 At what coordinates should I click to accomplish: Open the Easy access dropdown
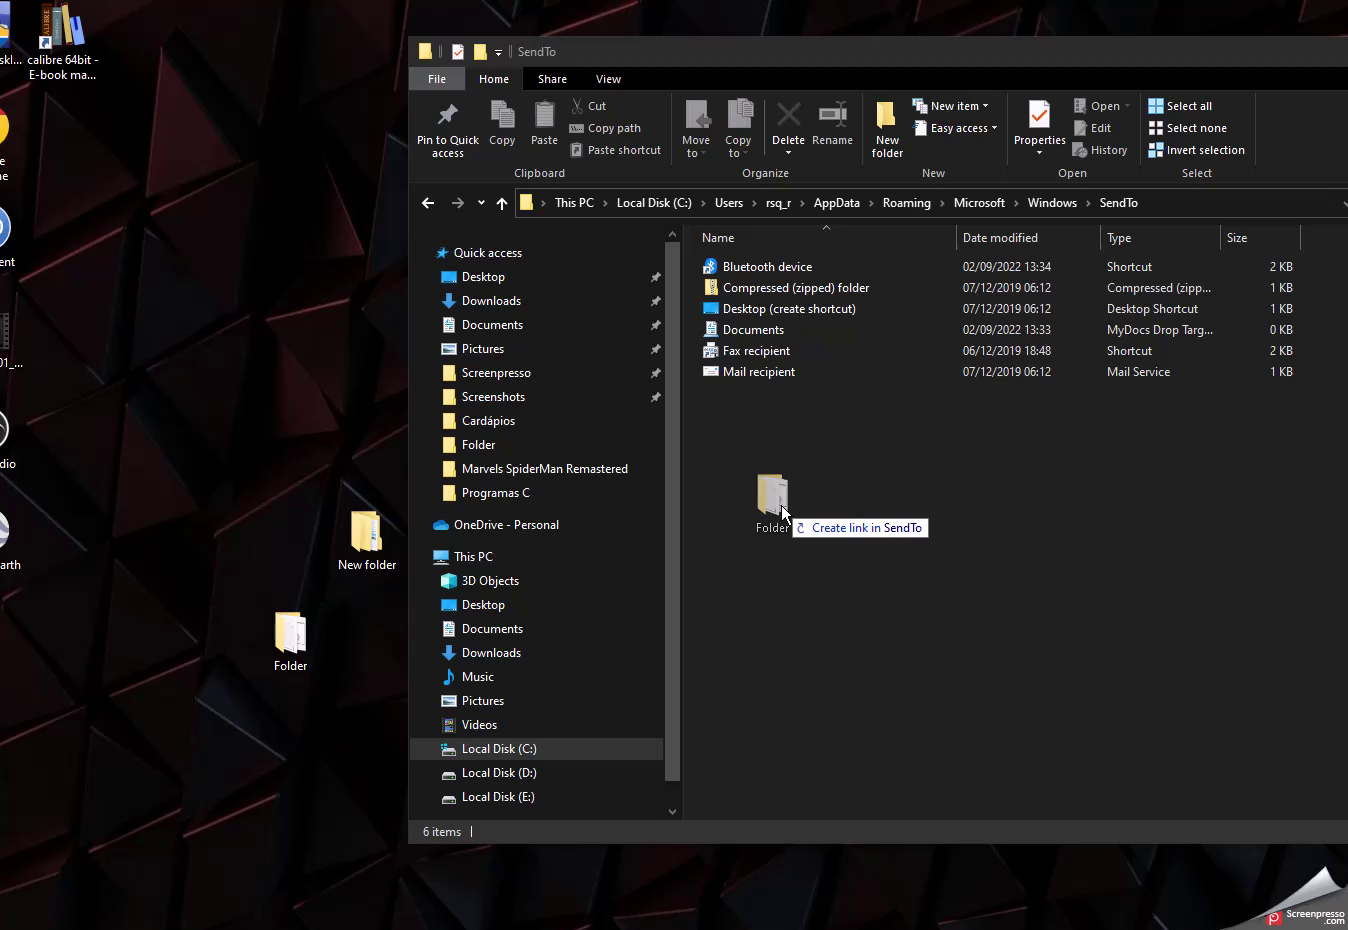[x=956, y=128]
